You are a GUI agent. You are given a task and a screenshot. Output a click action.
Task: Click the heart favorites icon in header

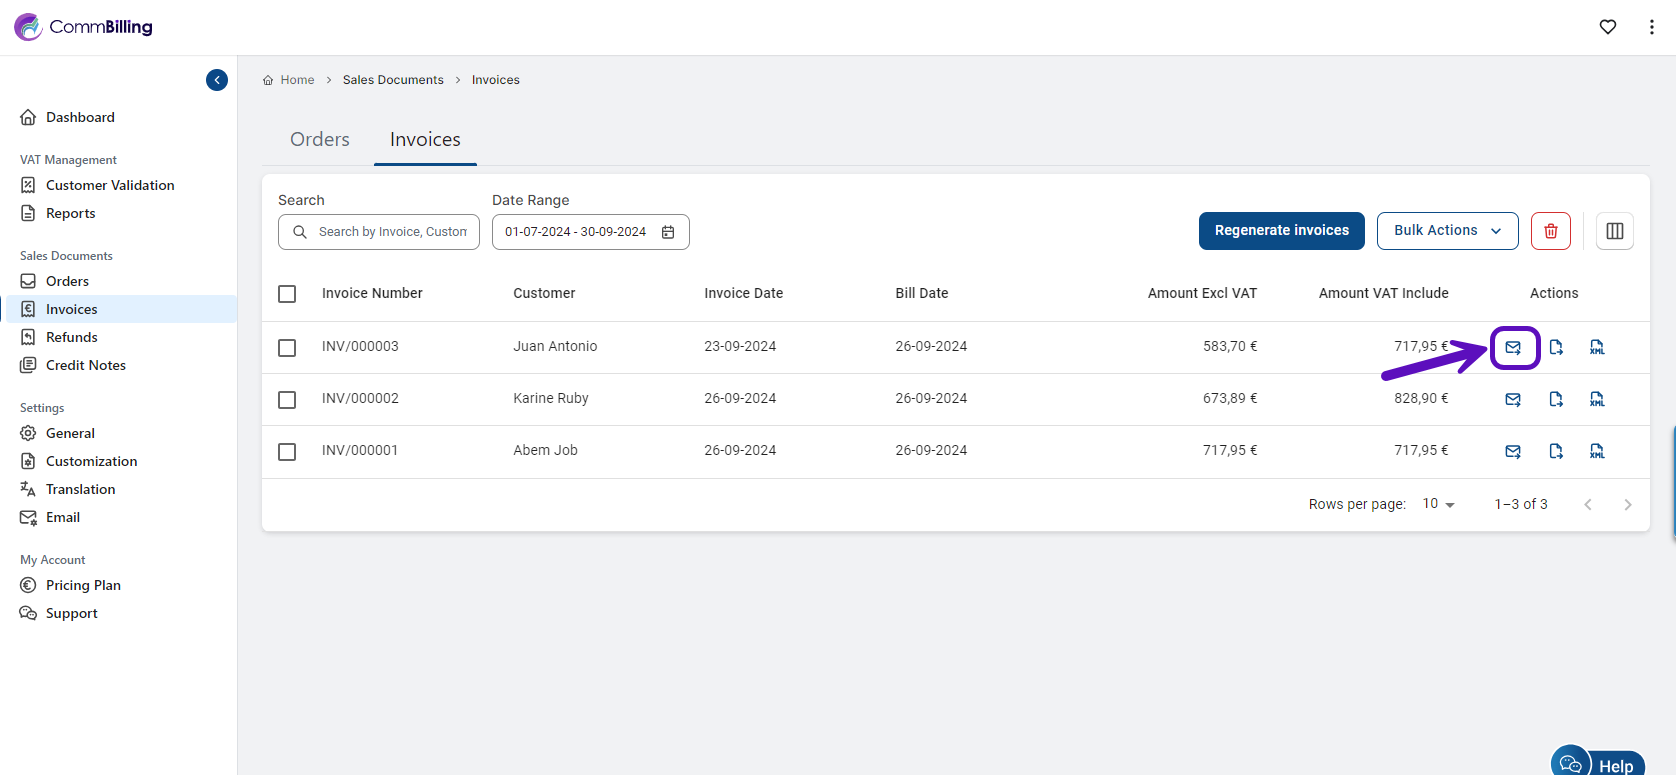pyautogui.click(x=1607, y=27)
